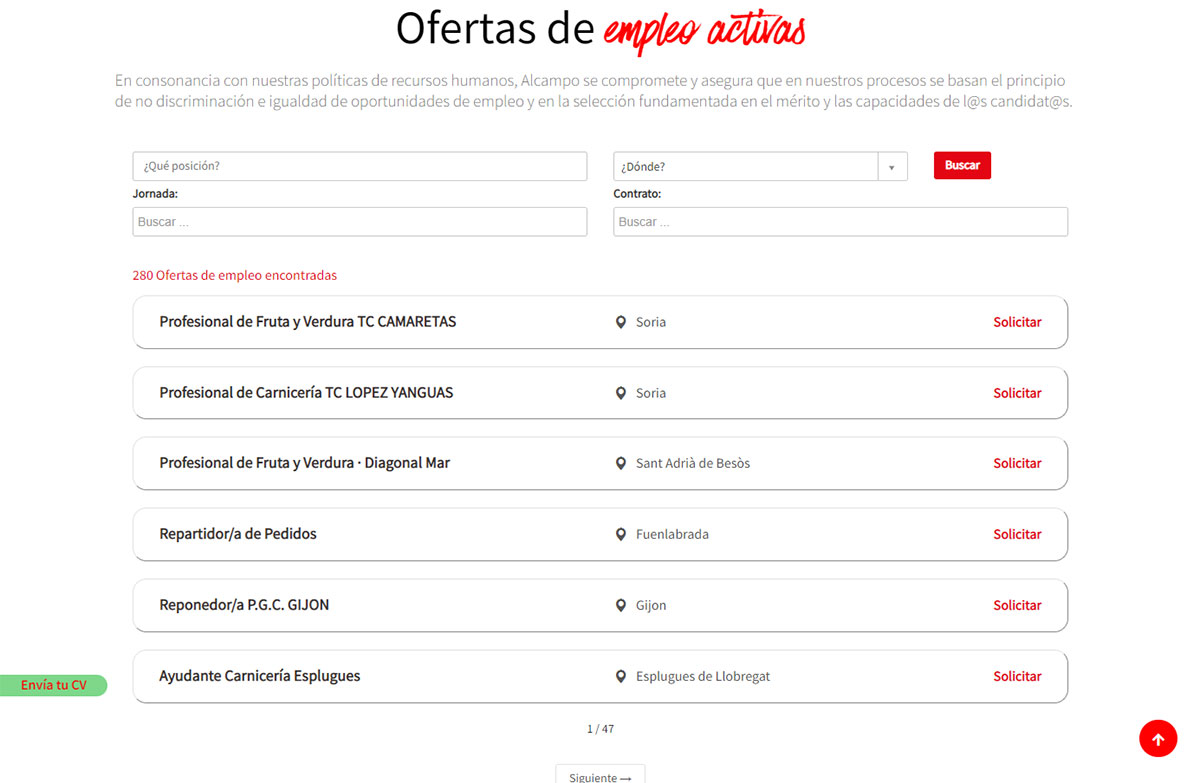Click the location pin icon beside Fuenlabrada
Viewport: 1200px width, 783px height.
pyautogui.click(x=620, y=535)
